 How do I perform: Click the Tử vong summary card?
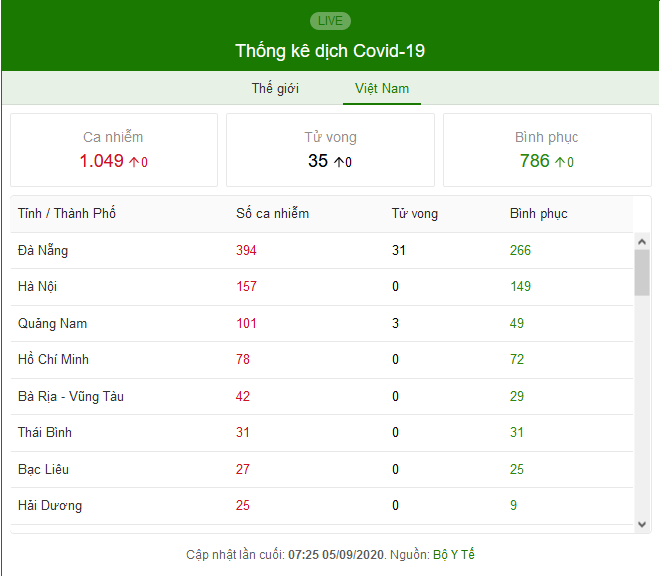point(330,150)
